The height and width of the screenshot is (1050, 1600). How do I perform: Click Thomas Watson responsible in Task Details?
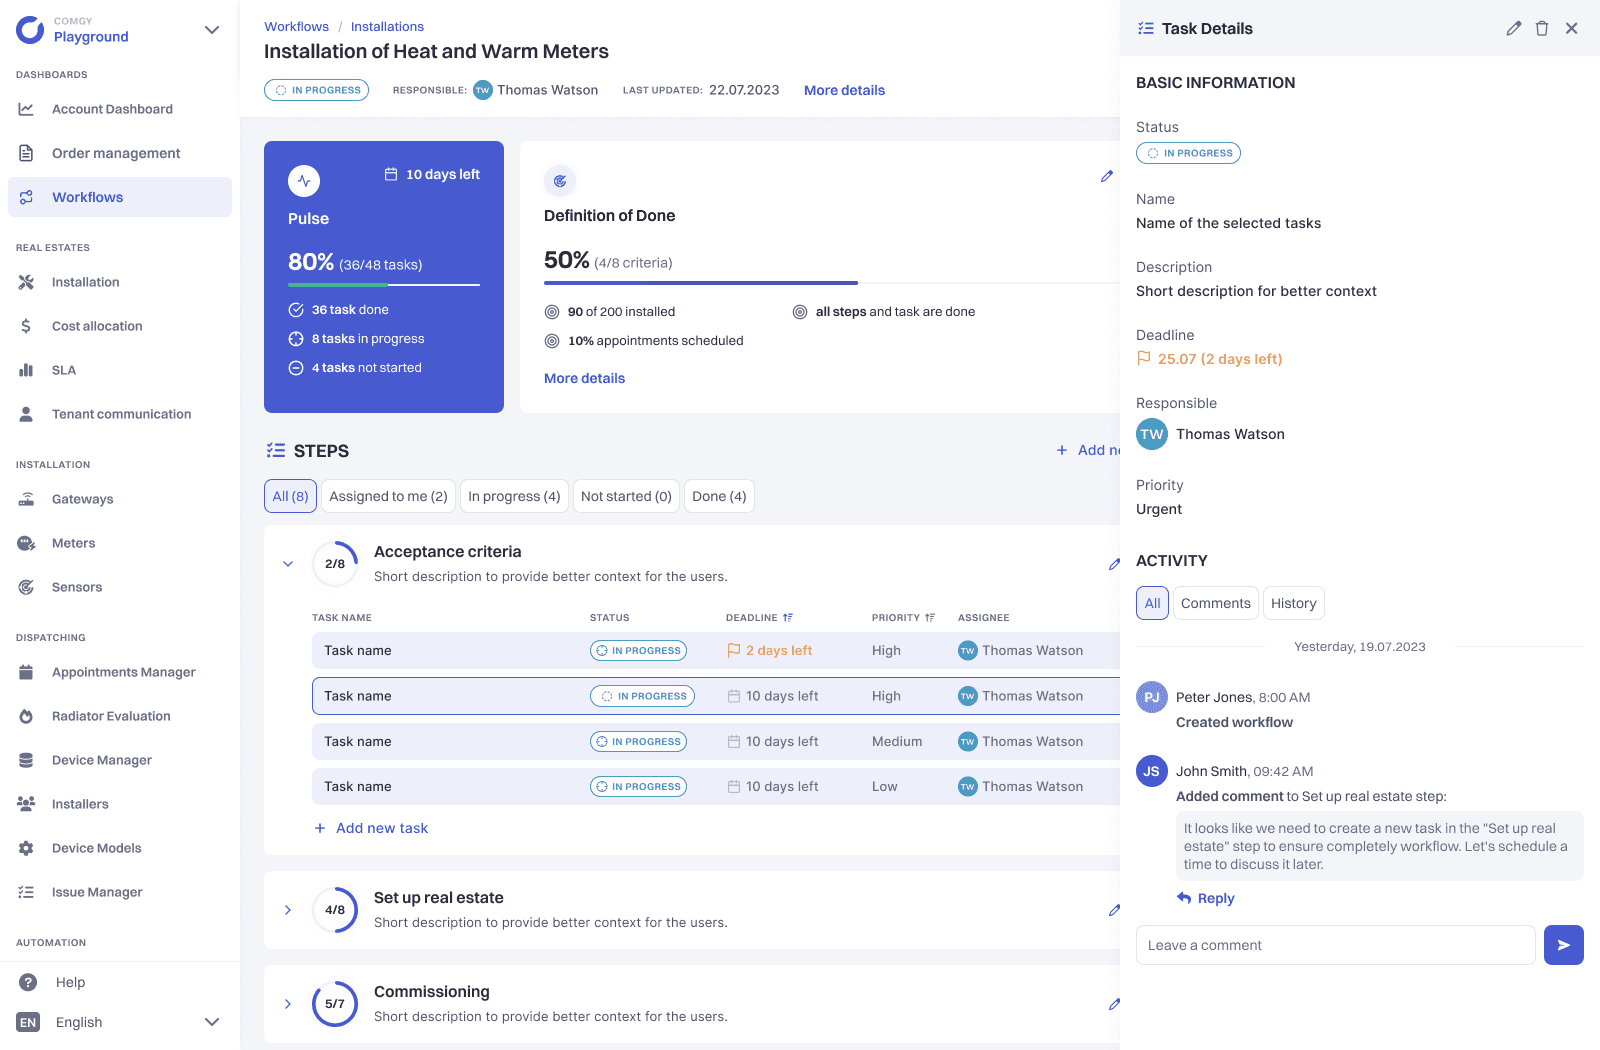coord(1211,434)
